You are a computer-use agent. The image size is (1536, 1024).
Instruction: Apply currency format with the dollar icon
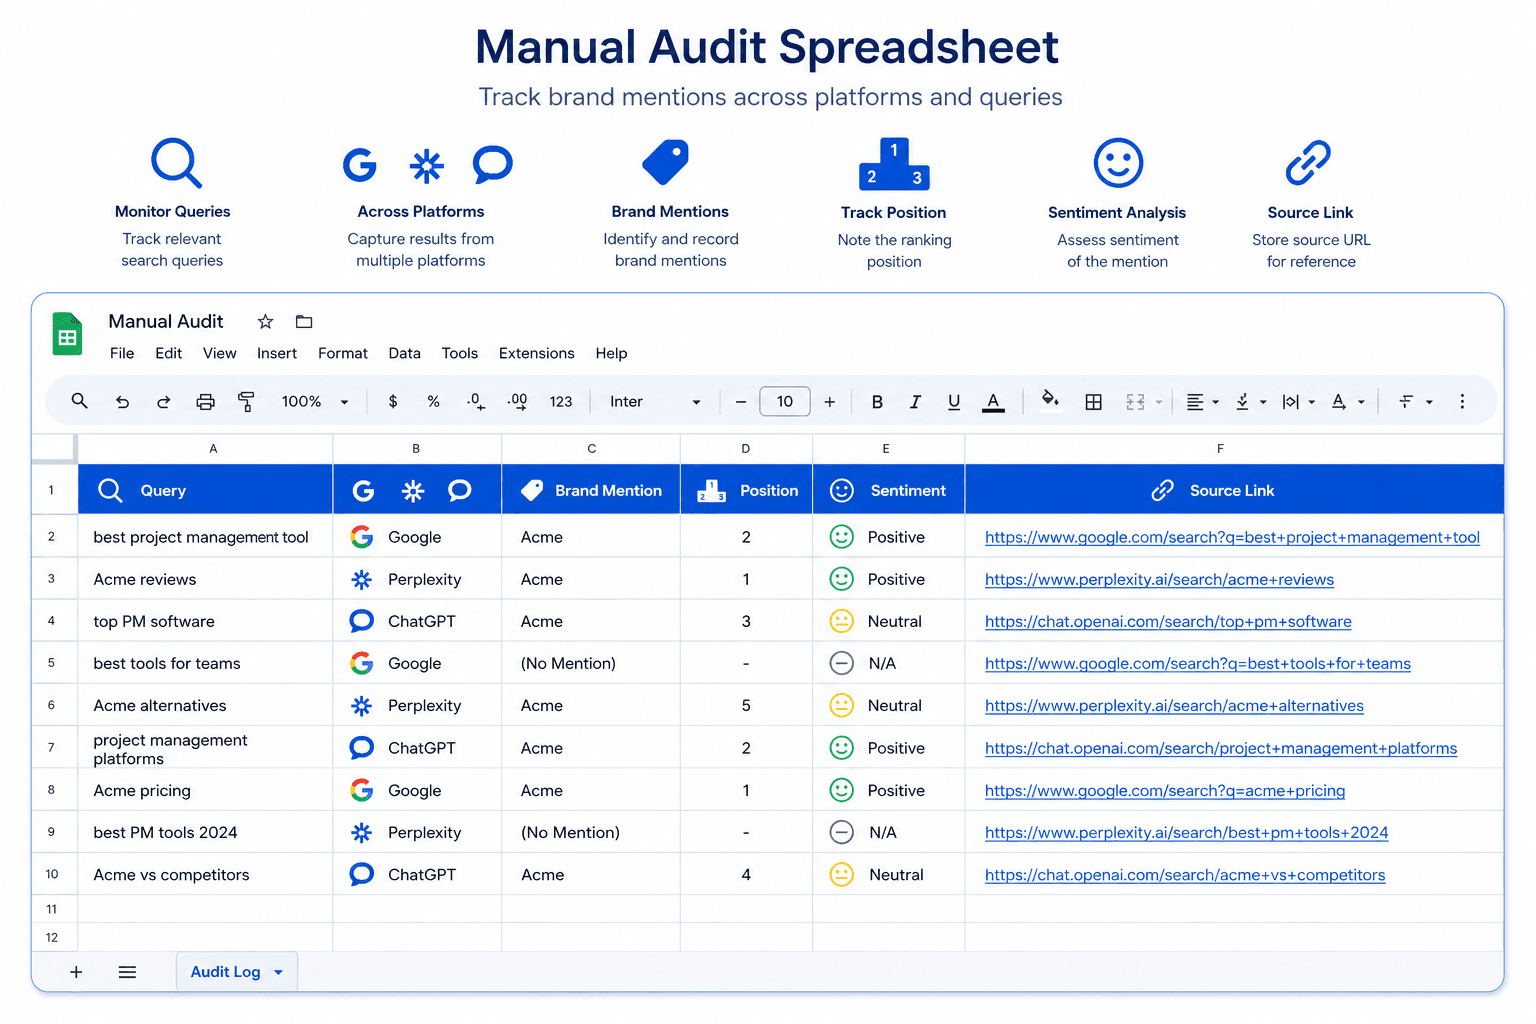(393, 402)
